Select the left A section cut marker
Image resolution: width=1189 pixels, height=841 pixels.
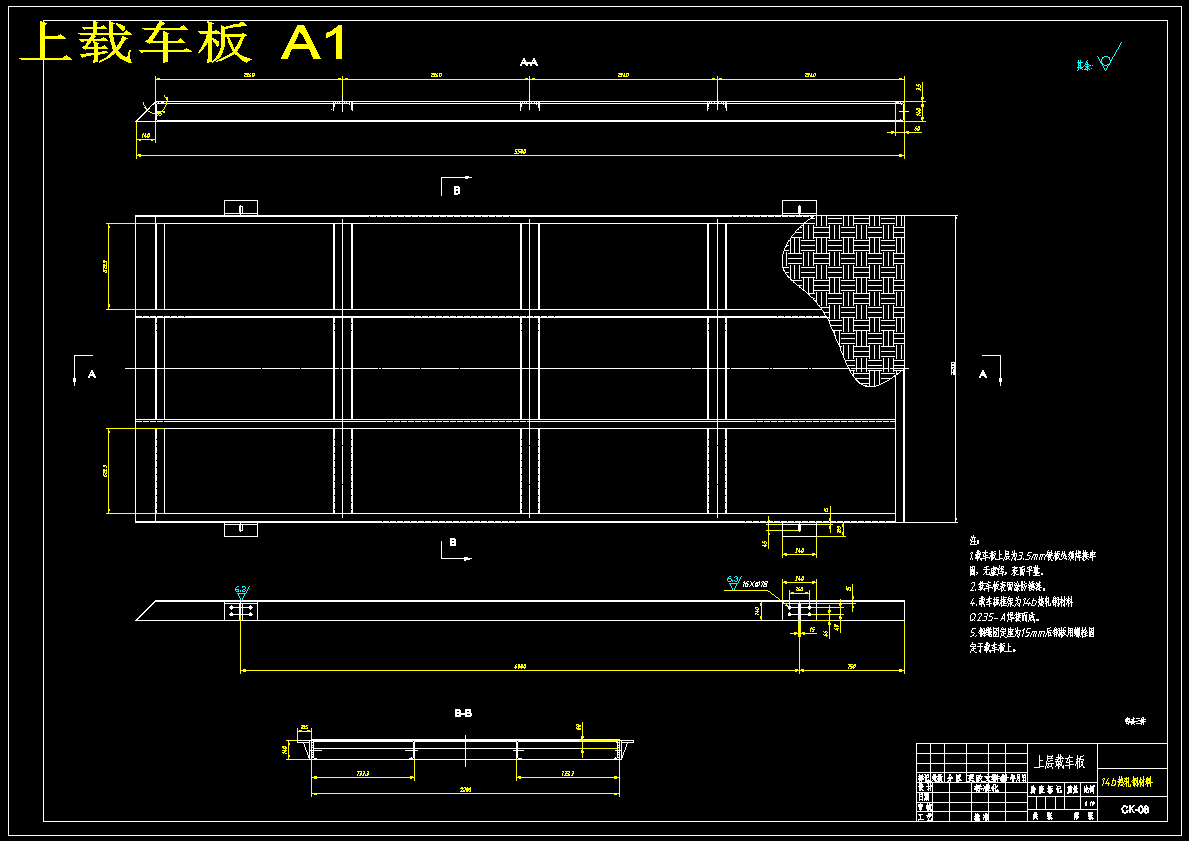click(x=84, y=370)
